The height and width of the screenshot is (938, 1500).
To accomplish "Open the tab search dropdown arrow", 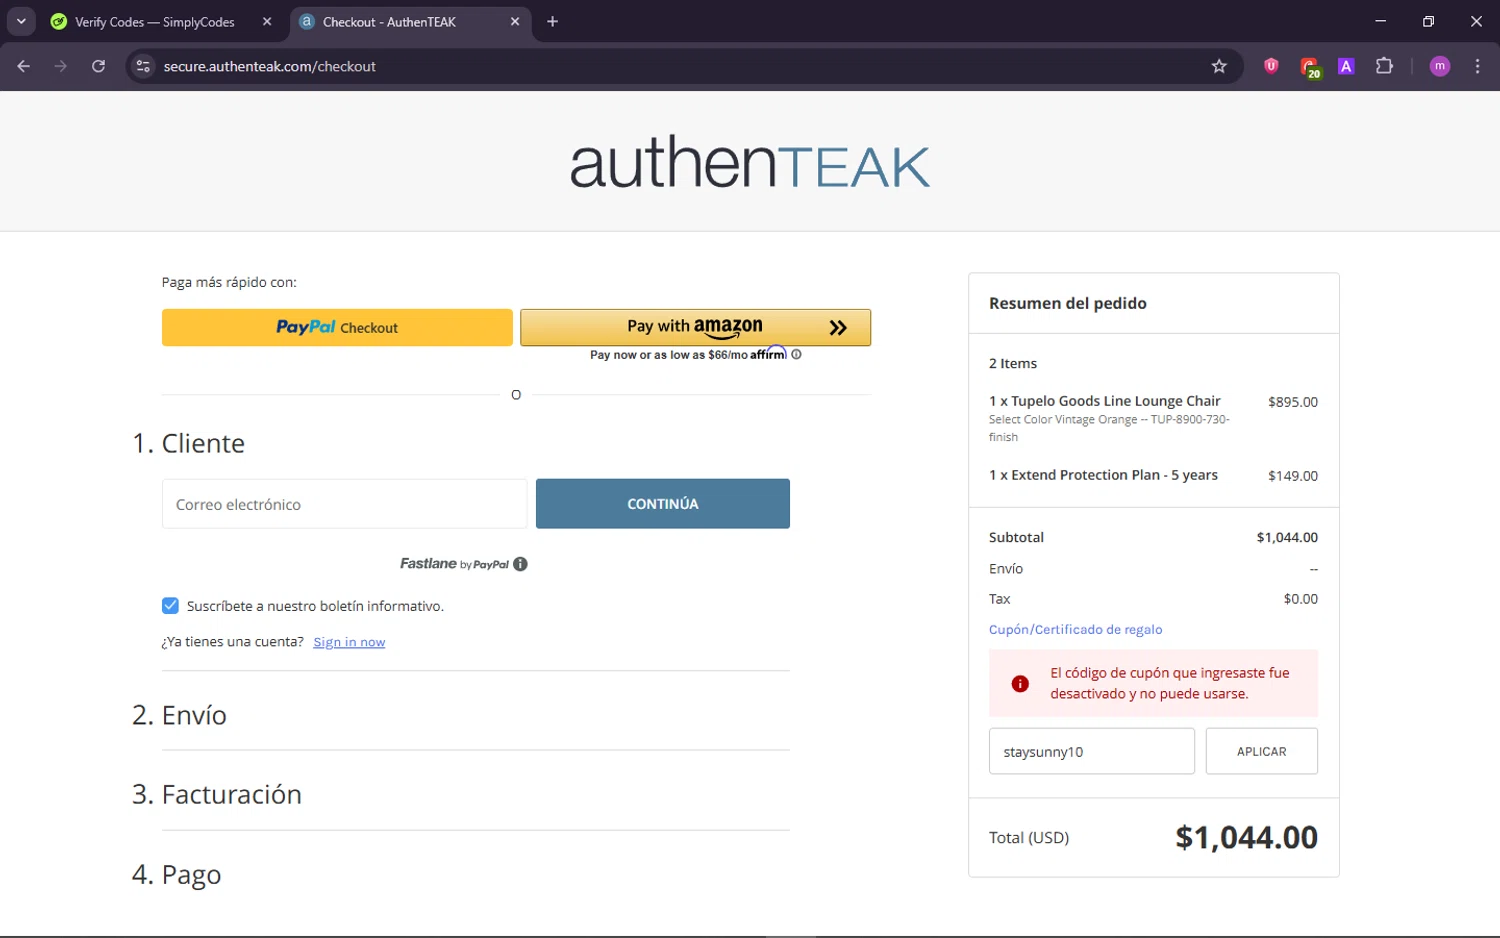I will [21, 21].
